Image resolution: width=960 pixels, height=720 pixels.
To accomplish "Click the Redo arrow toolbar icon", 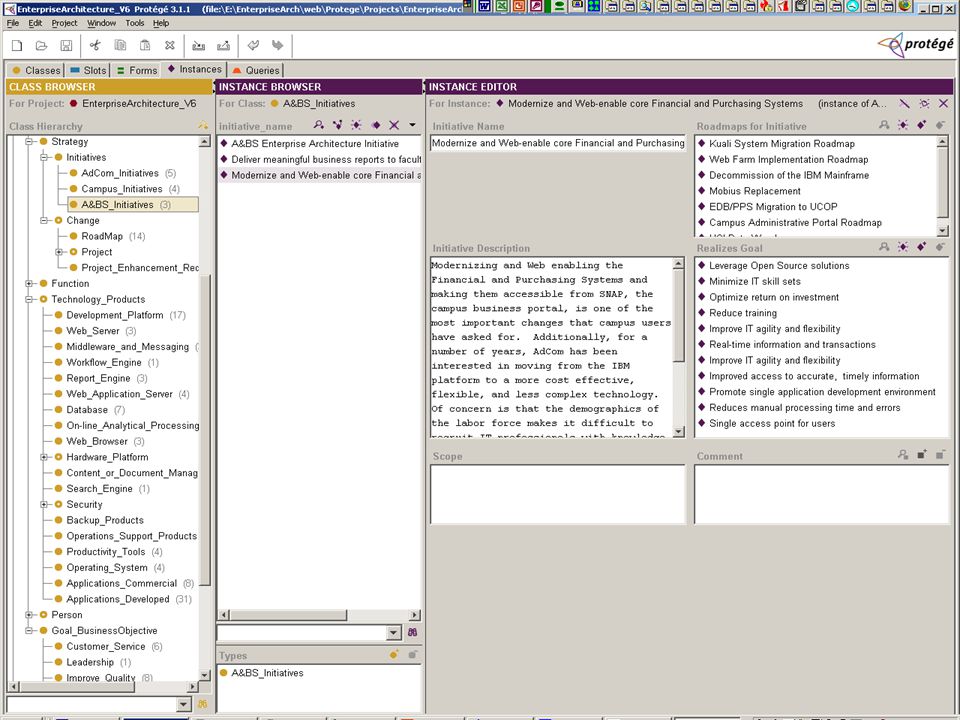I will [277, 45].
